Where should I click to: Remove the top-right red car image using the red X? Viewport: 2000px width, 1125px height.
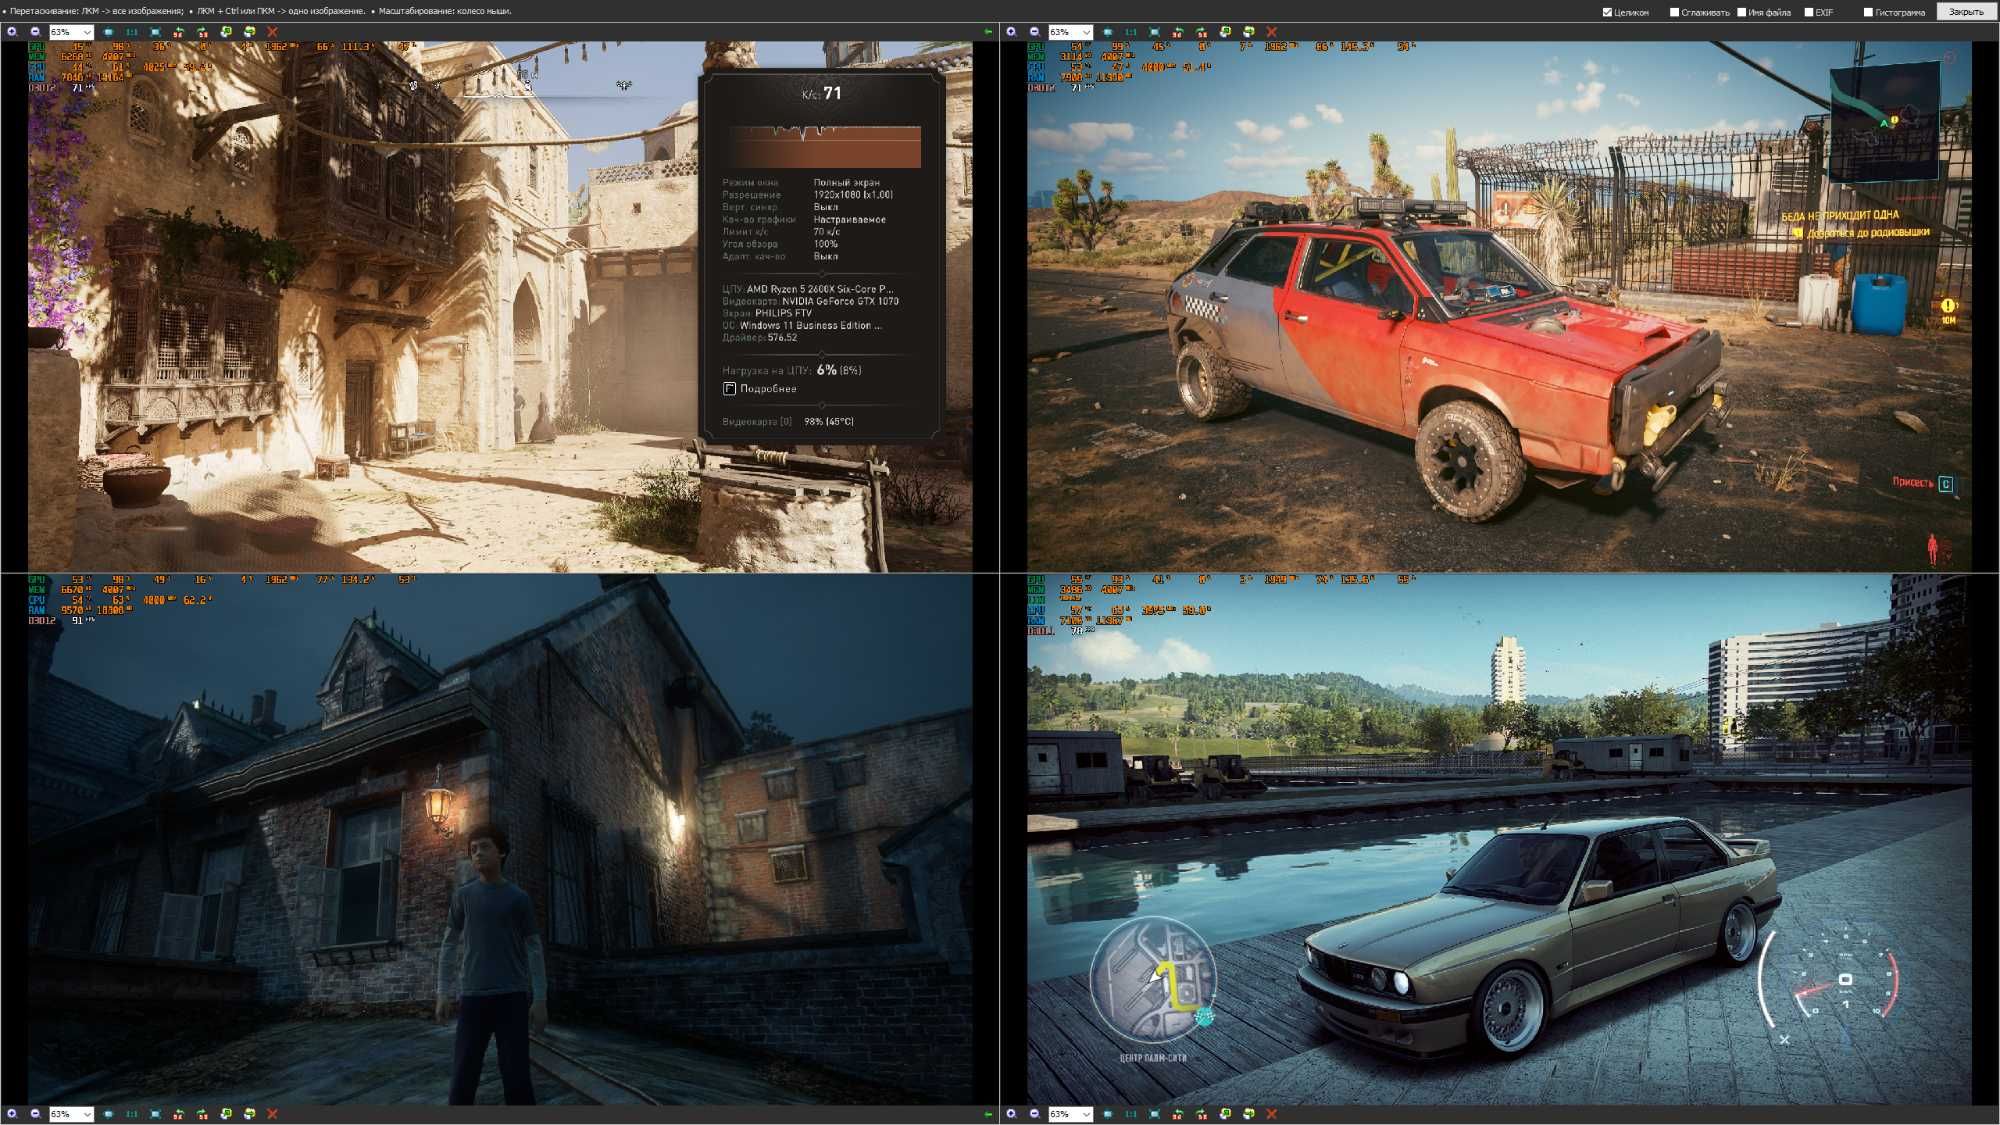click(1271, 32)
